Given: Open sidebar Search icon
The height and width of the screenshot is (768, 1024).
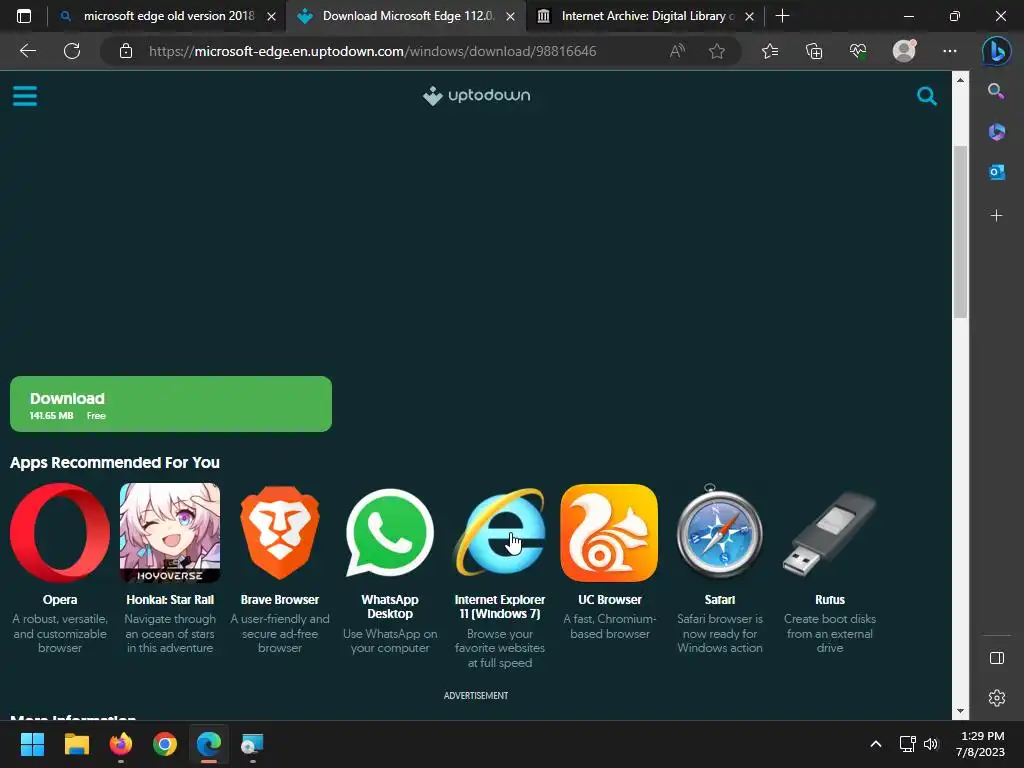Looking at the screenshot, I should click(996, 91).
